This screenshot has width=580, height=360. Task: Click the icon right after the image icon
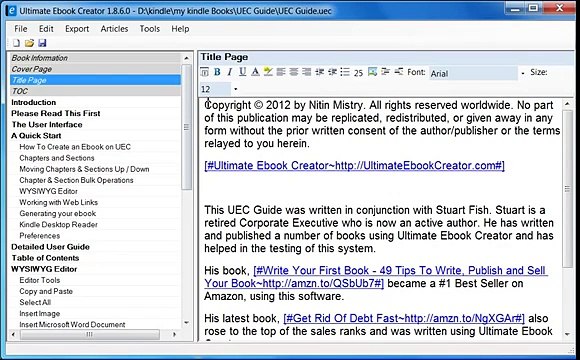coord(385,72)
